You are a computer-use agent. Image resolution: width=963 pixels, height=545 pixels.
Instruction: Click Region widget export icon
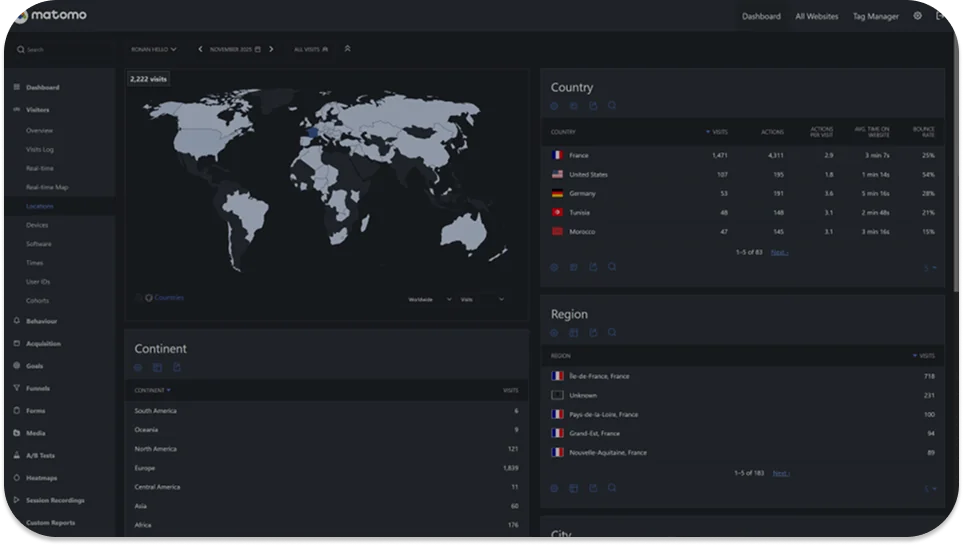593,332
